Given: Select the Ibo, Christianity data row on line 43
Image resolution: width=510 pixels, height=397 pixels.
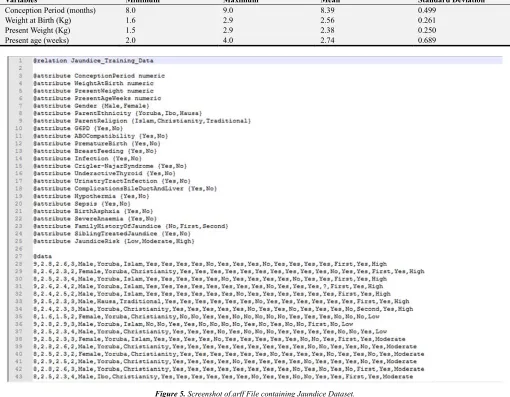Looking at the screenshot, I should point(223,377).
